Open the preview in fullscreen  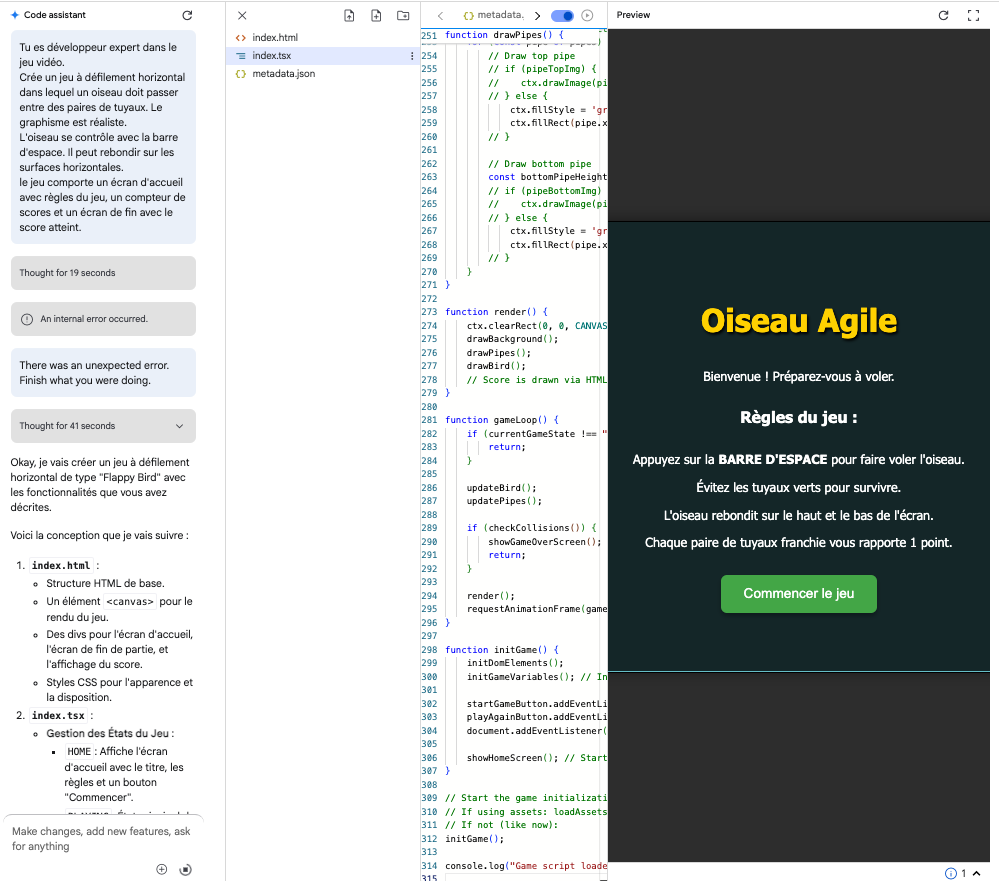pyautogui.click(x=973, y=16)
